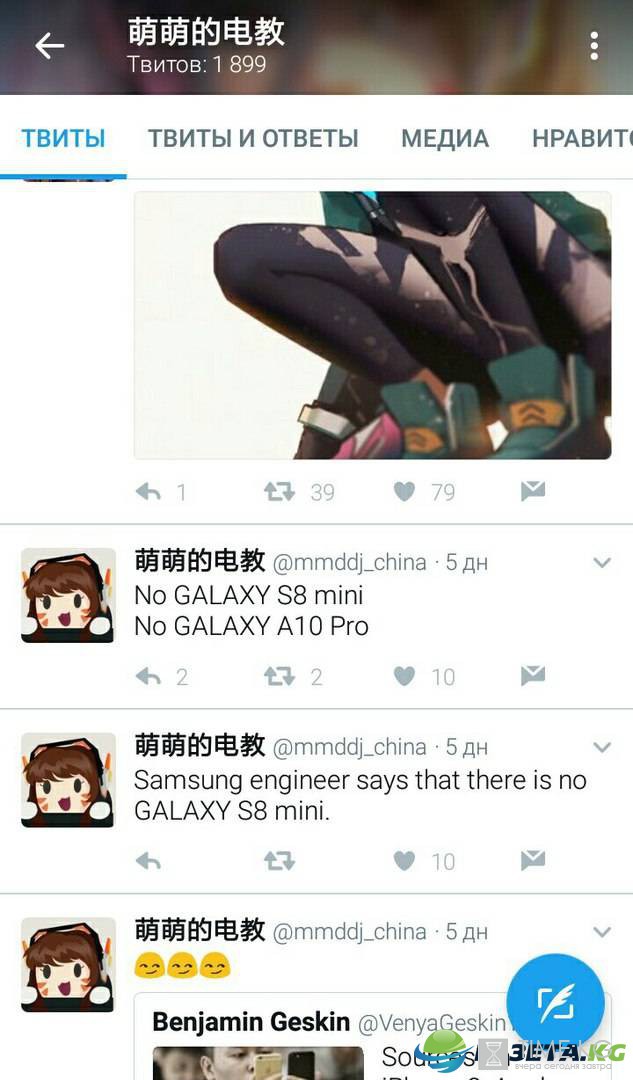
Task: Like the Samsung engineer tweet
Action: click(404, 860)
